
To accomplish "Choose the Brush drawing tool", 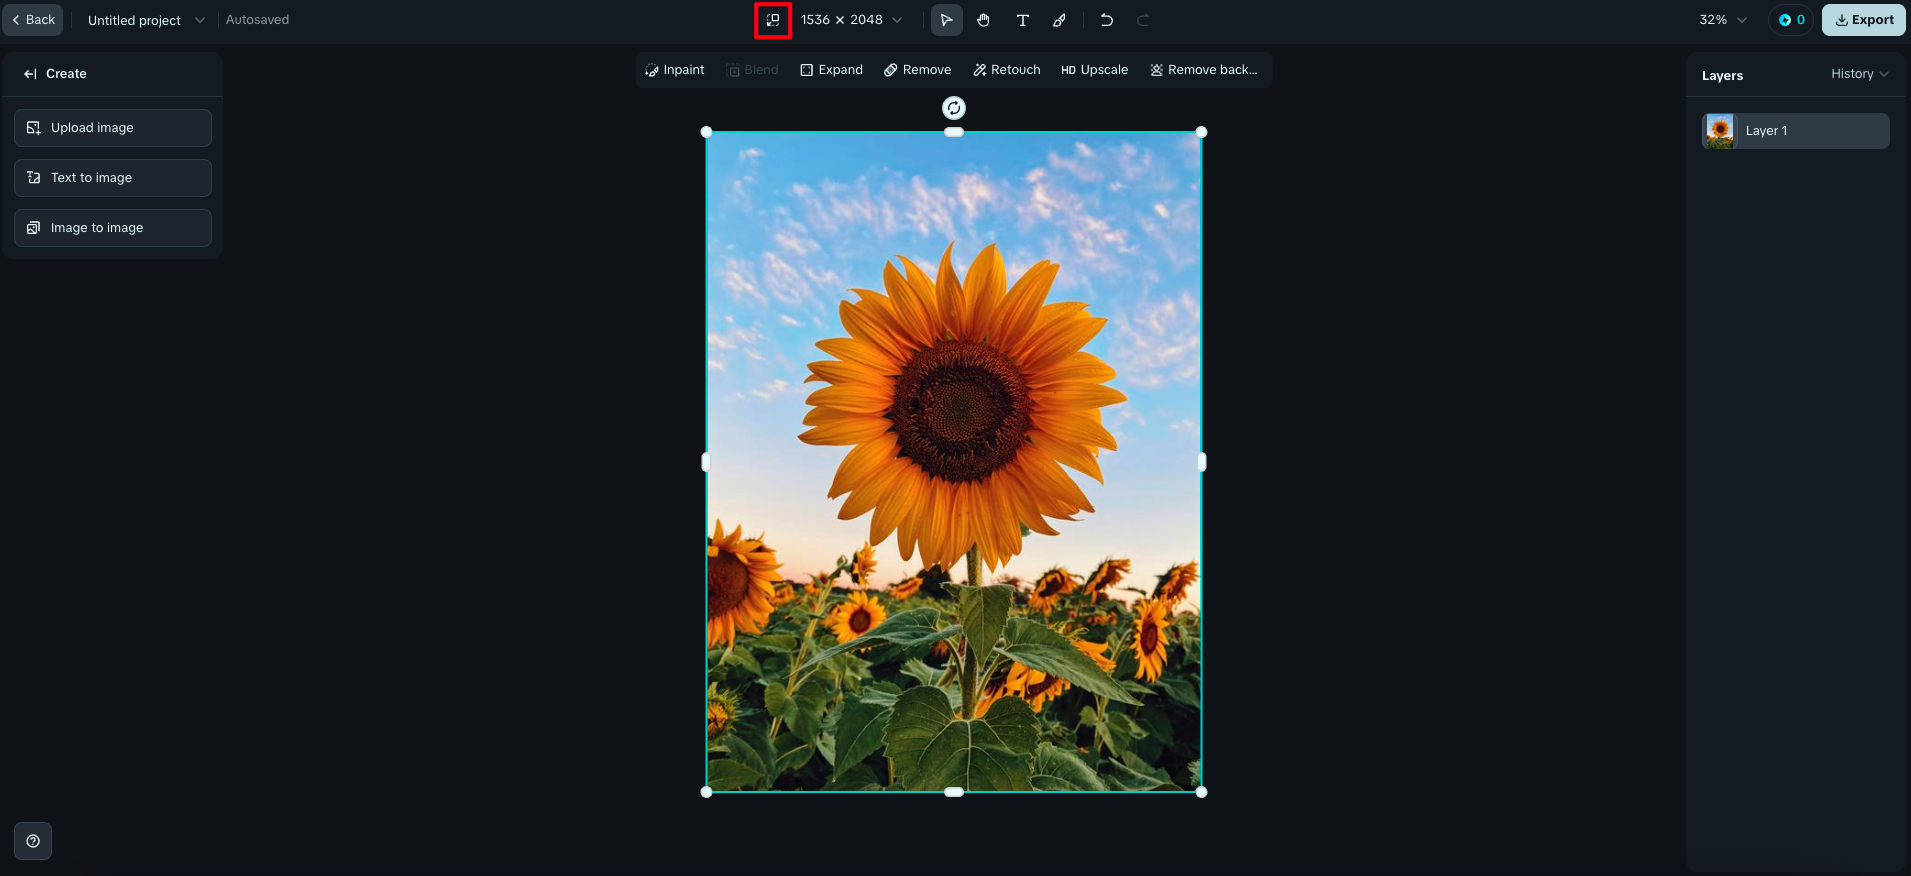I will pyautogui.click(x=1060, y=20).
